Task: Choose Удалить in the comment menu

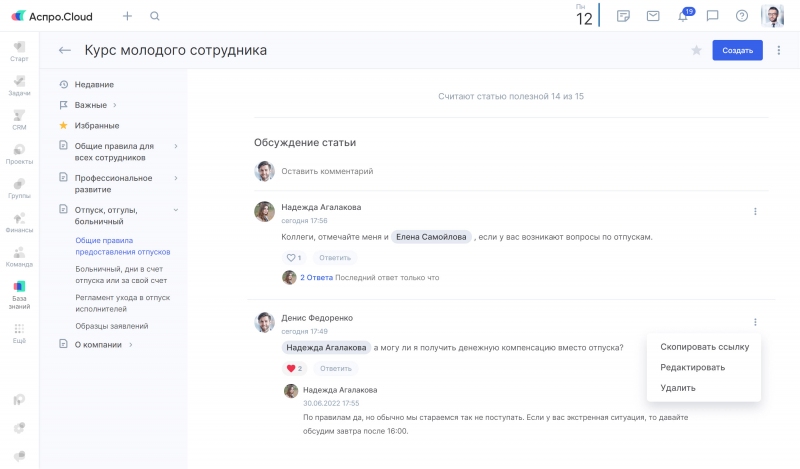Action: pos(678,388)
